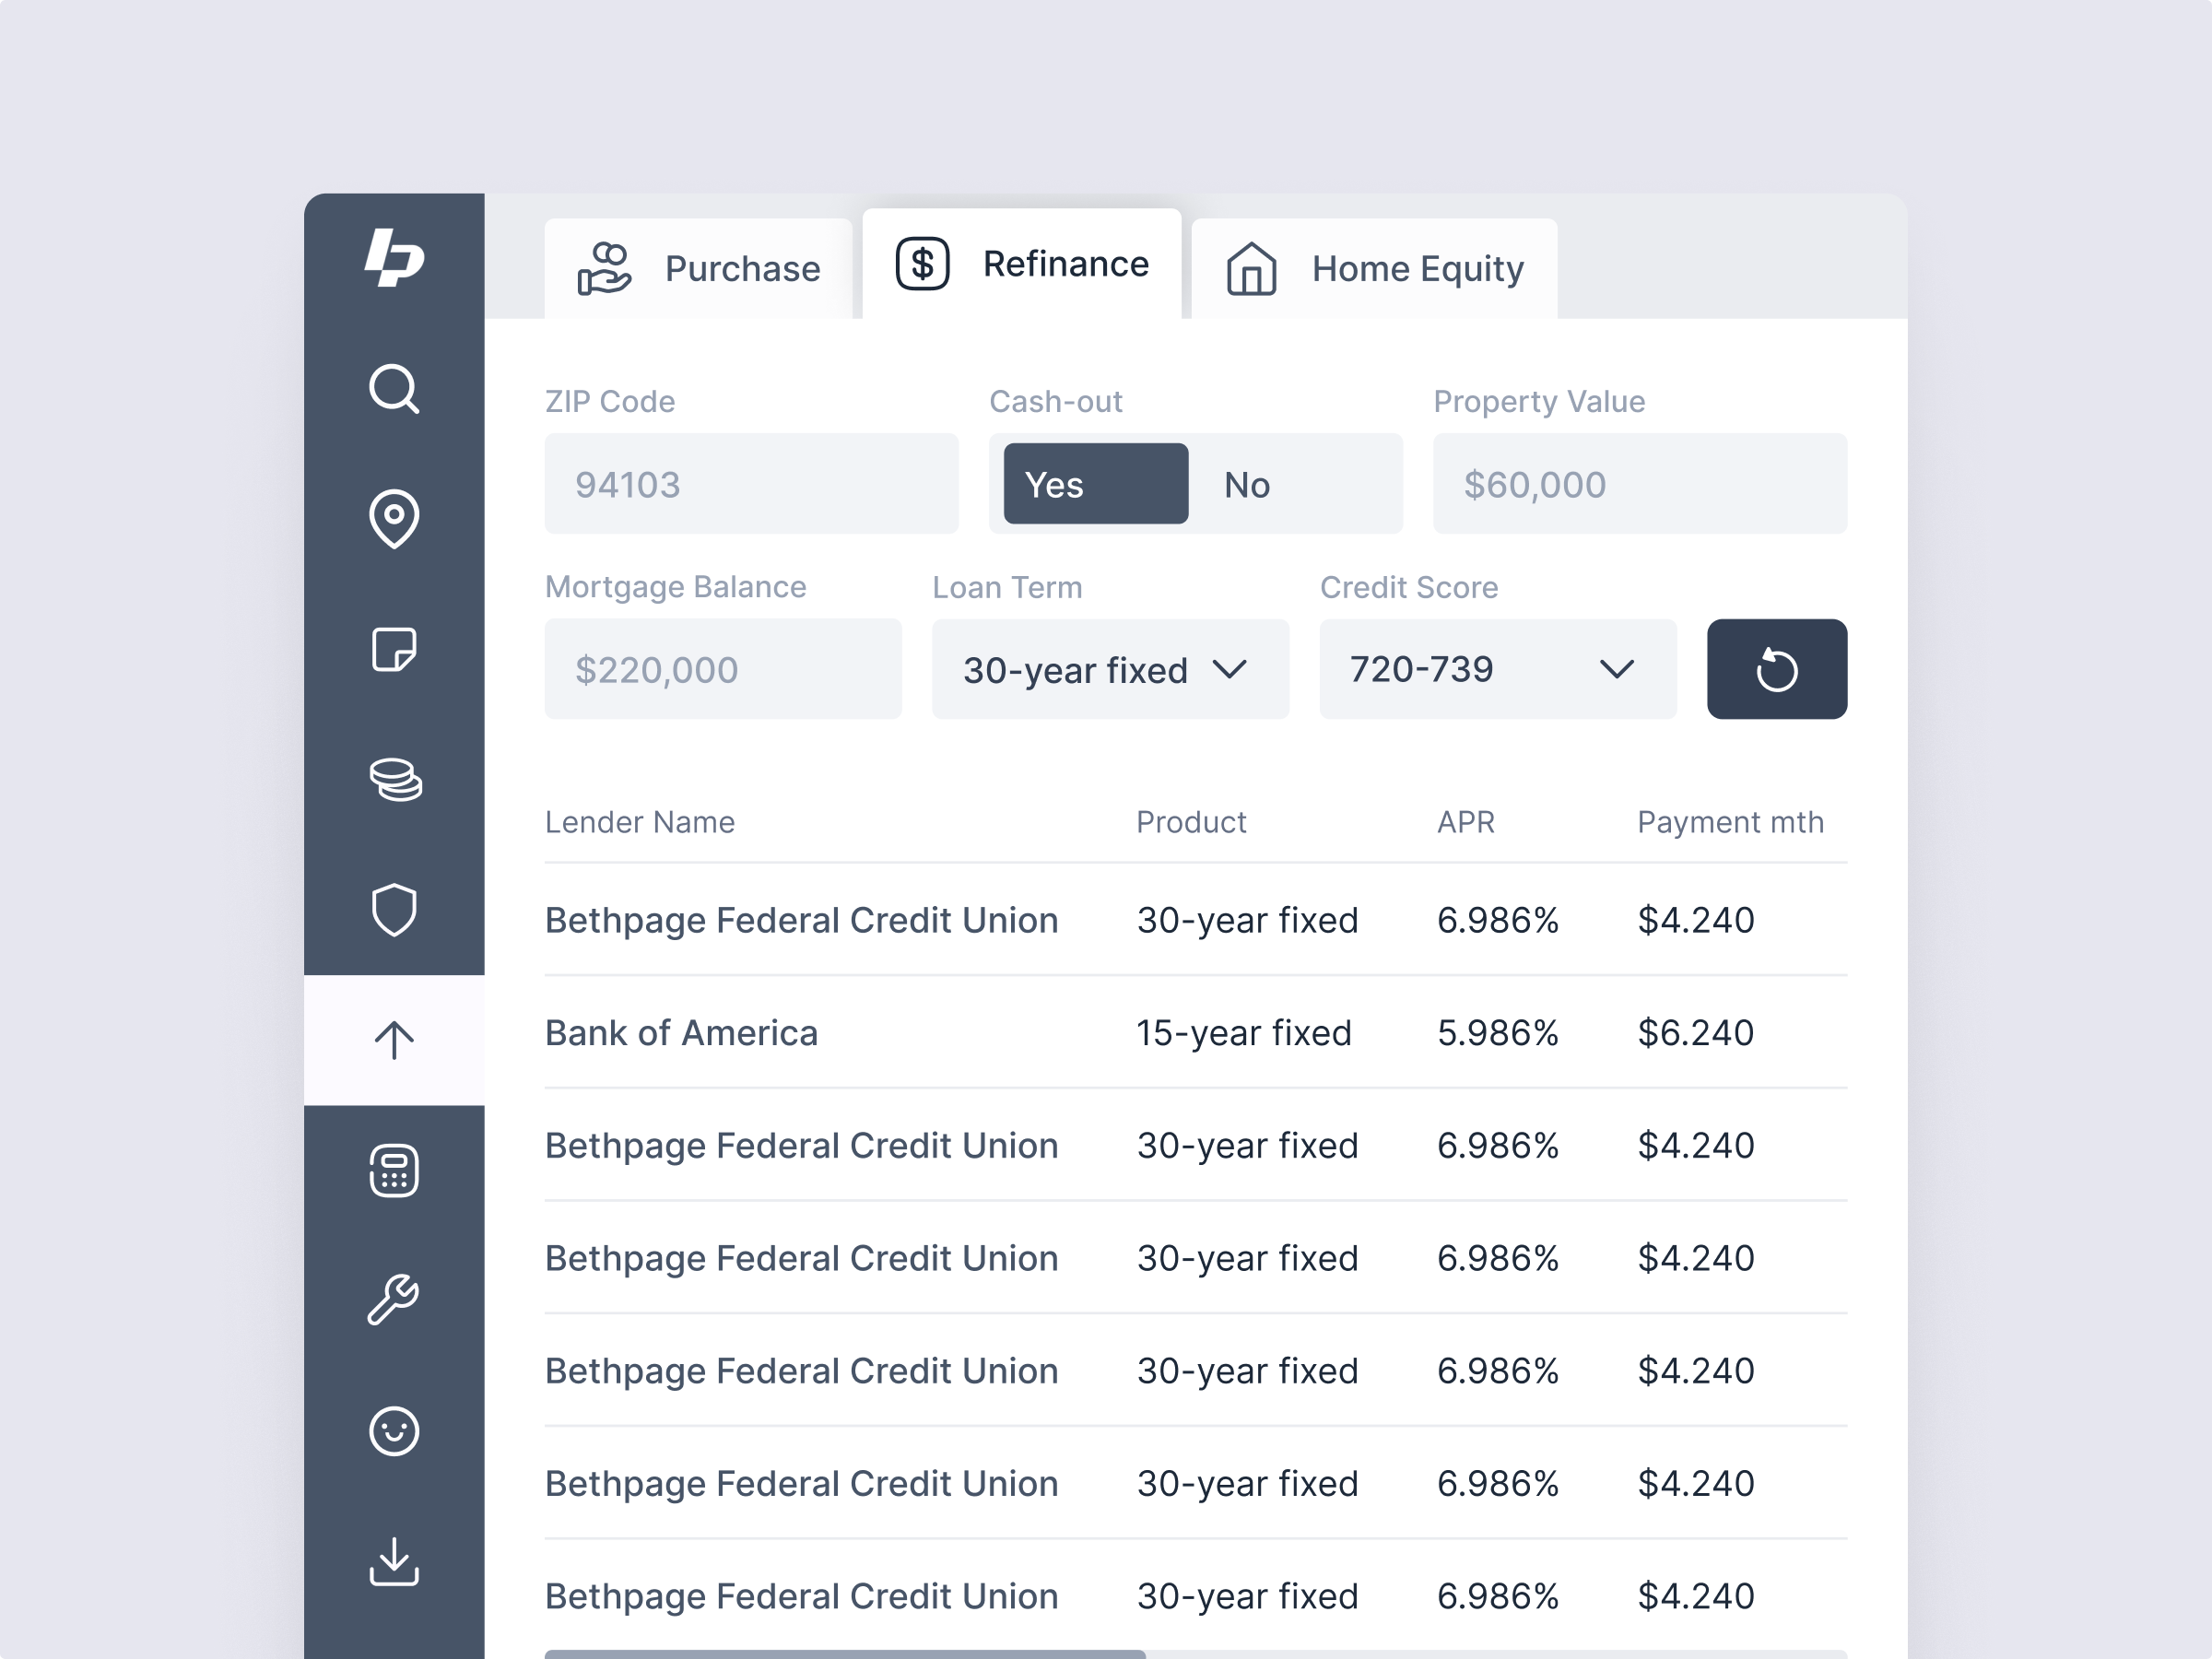Viewport: 2212px width, 1659px height.
Task: Select Yes for Cash-out
Action: coord(1096,484)
